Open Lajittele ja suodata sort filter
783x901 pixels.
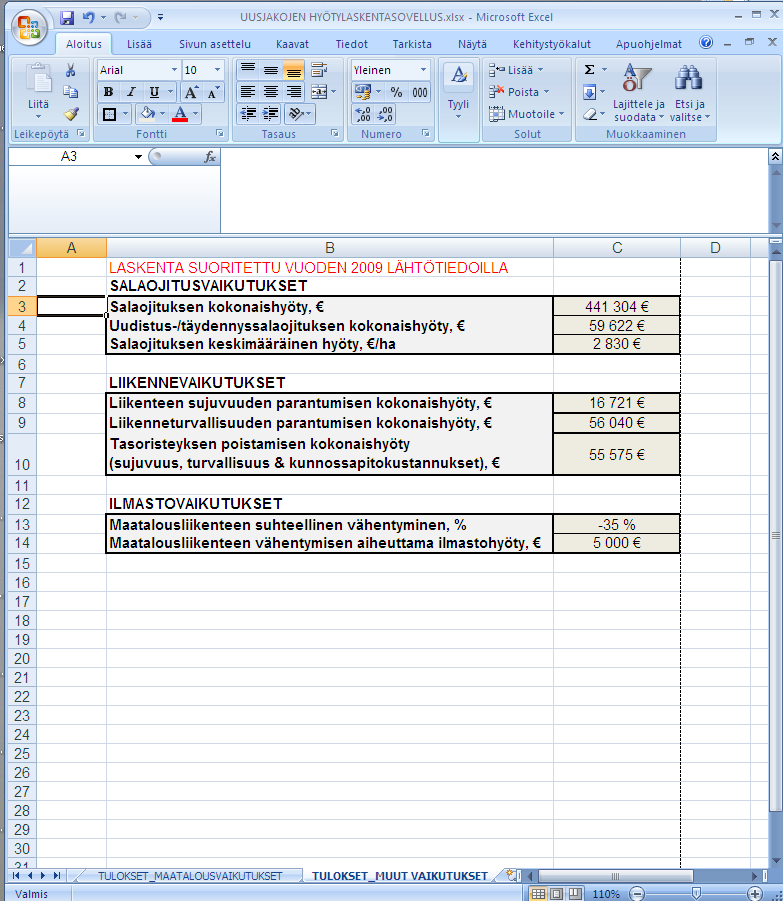point(638,92)
